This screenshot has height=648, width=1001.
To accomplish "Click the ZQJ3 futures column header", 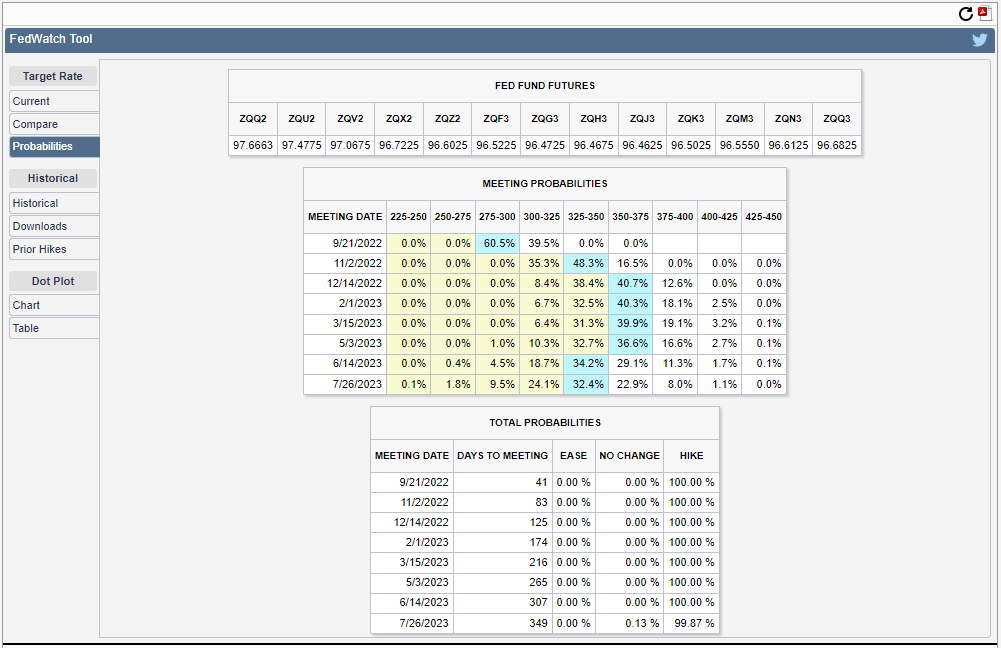I will pyautogui.click(x=642, y=119).
